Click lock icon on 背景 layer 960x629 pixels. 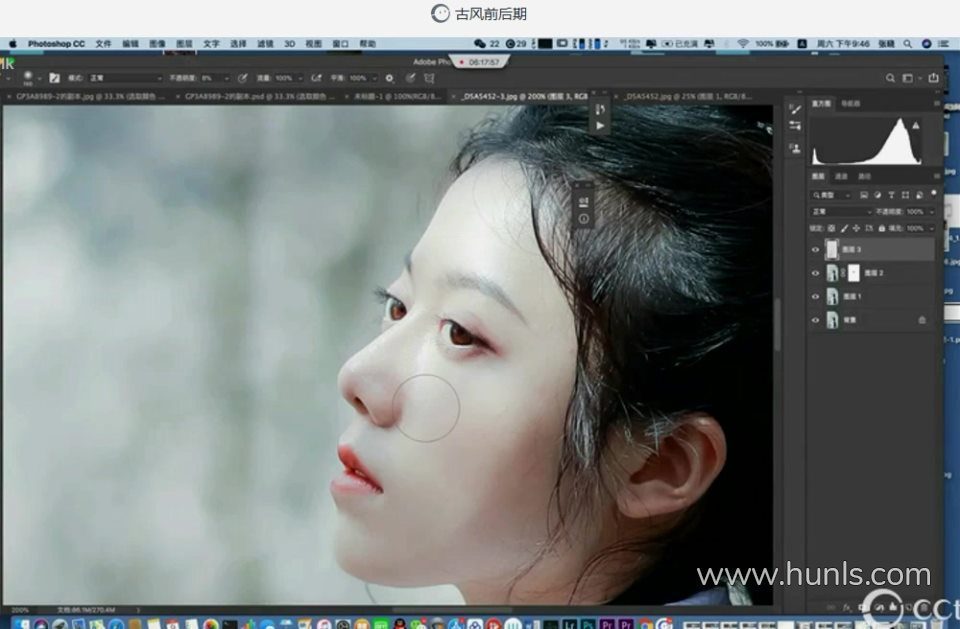click(922, 320)
